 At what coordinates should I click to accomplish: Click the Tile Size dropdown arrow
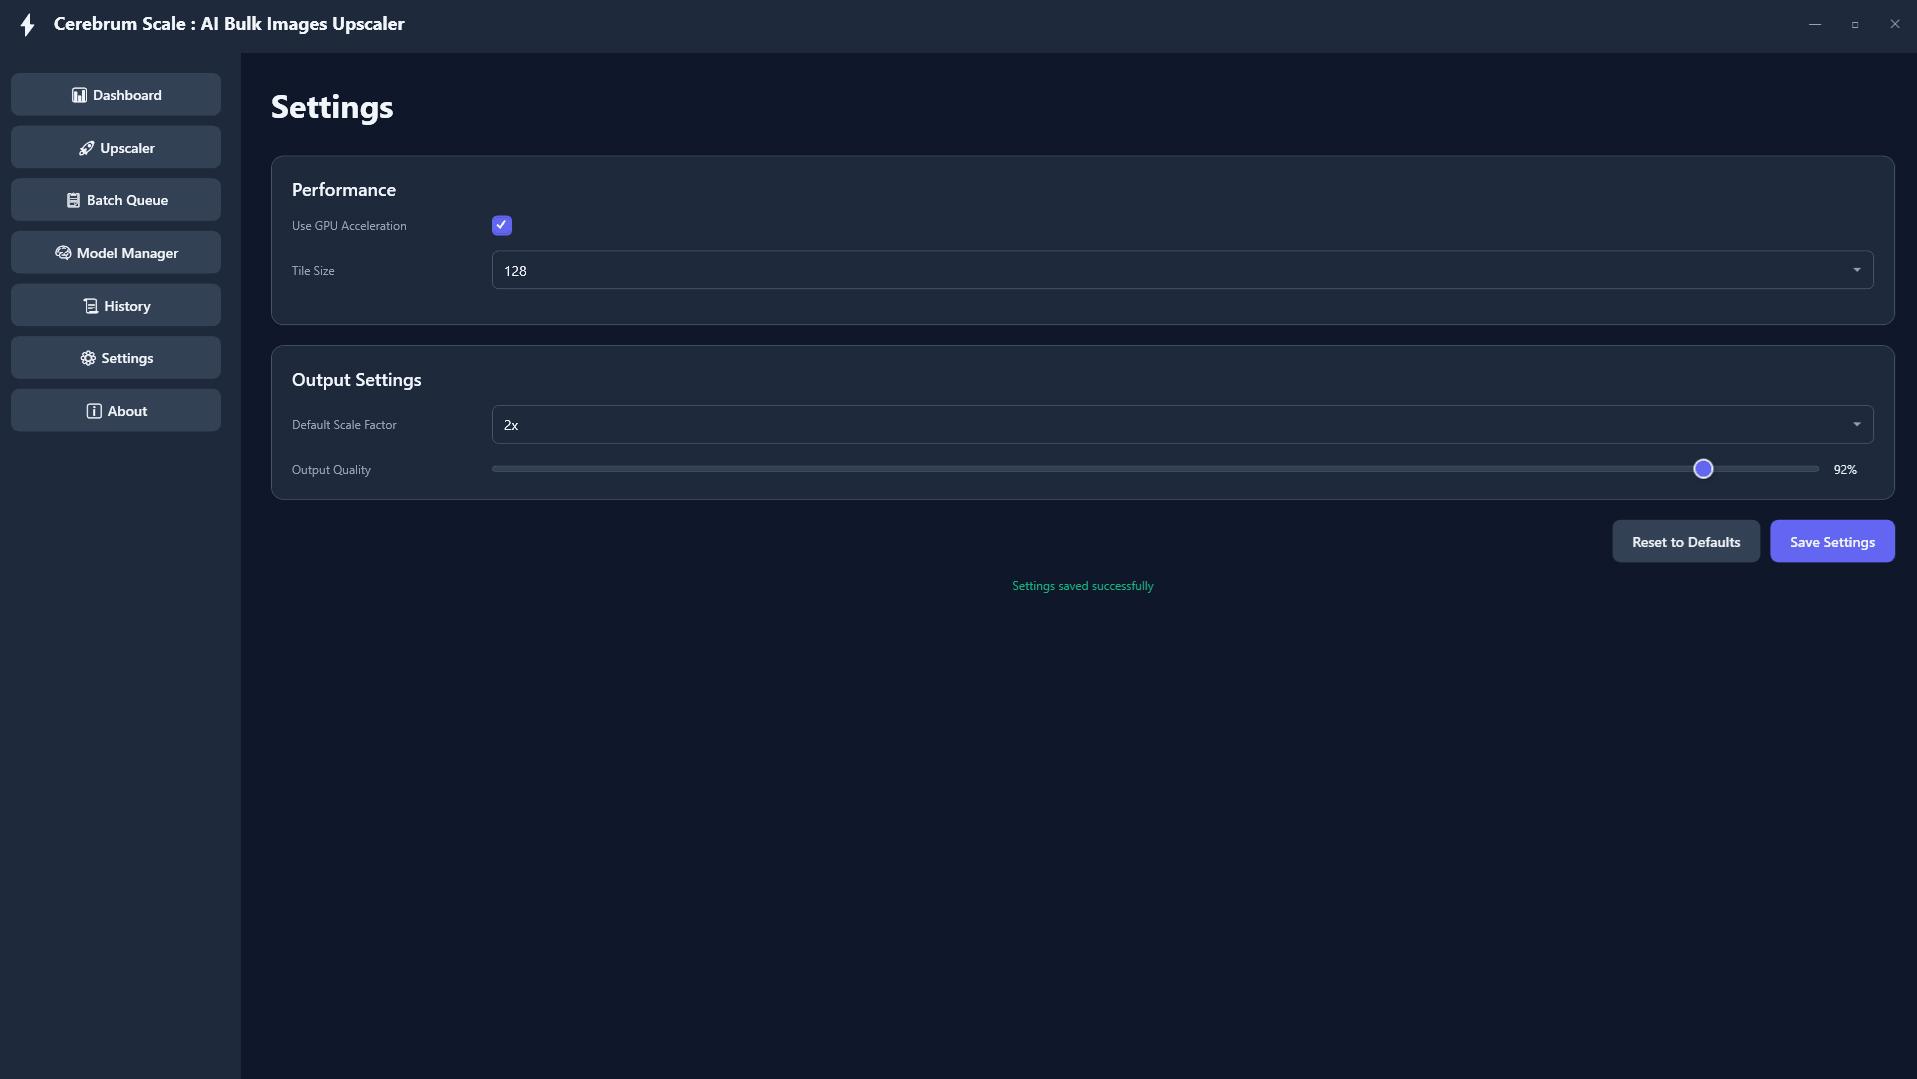(x=1857, y=270)
